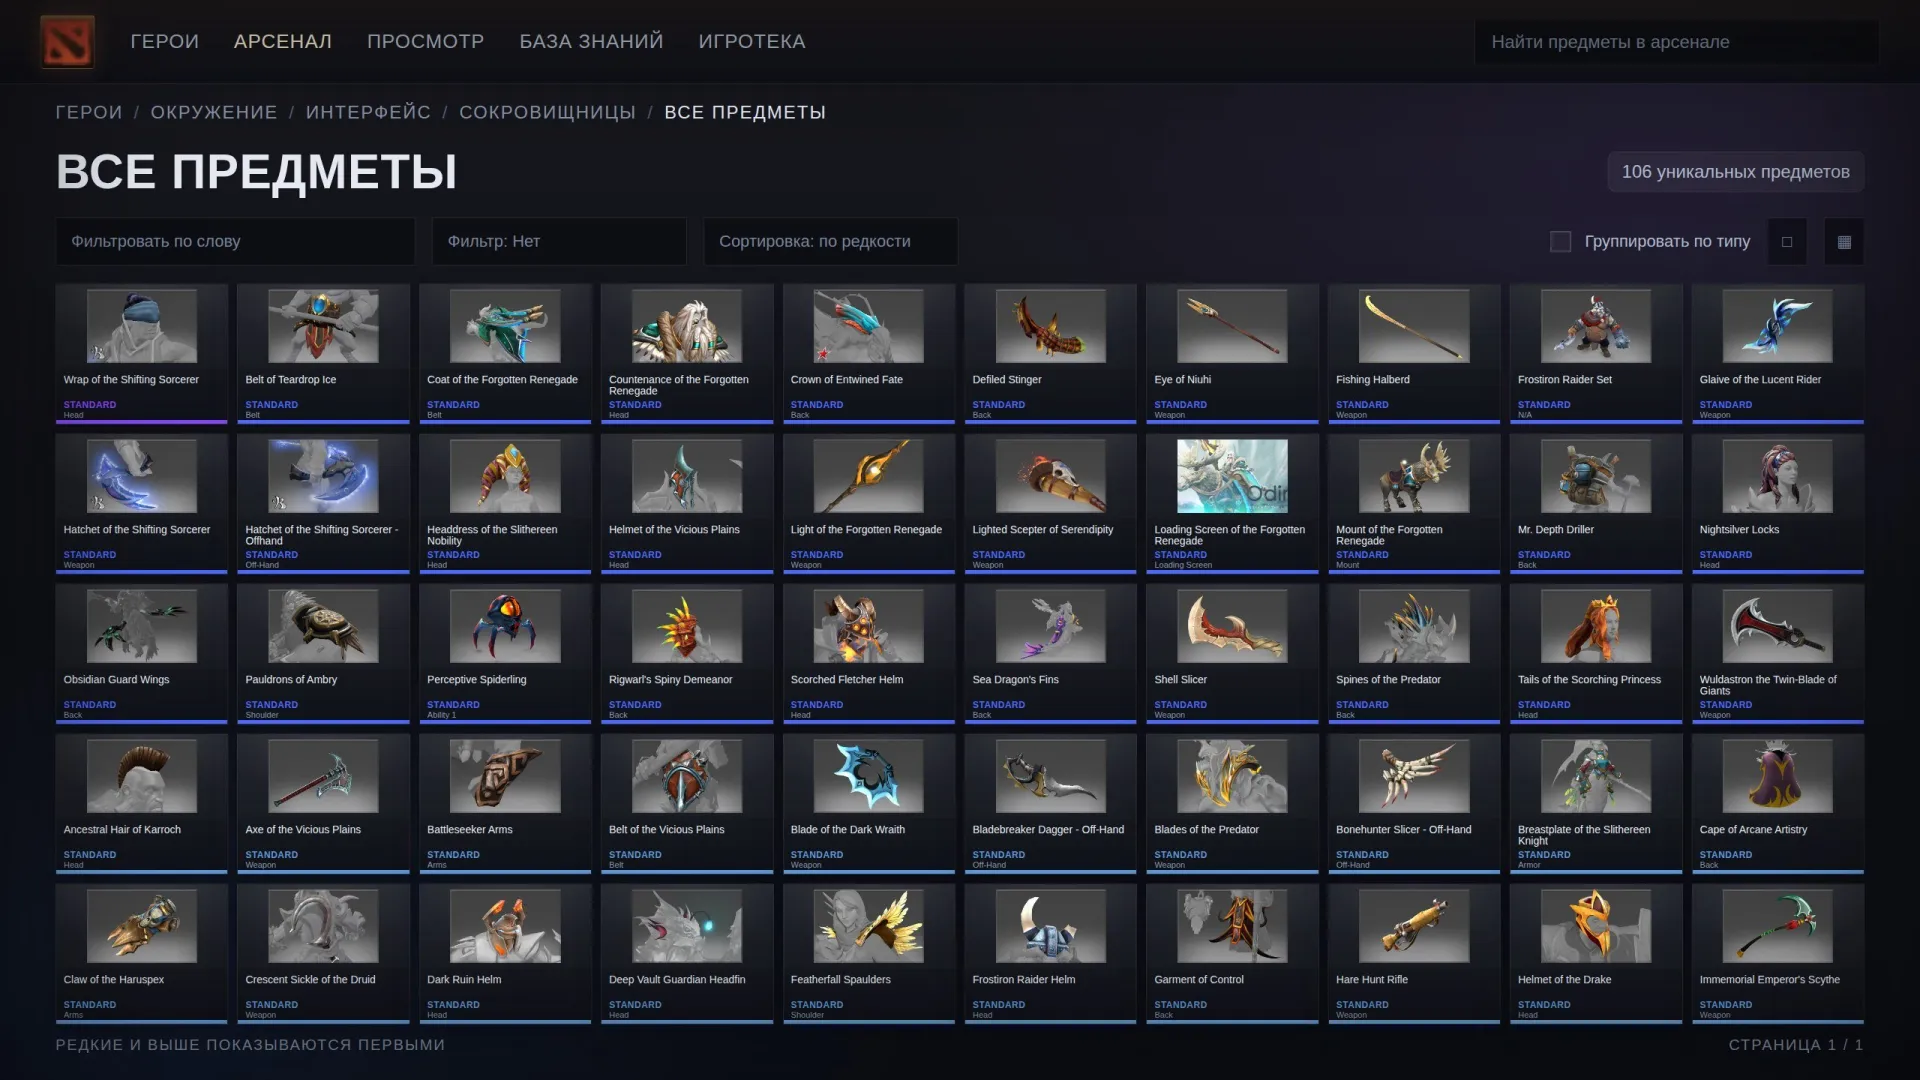The width and height of the screenshot is (1920, 1080).
Task: Select Wuldastron the Twin-Blade of Giants
Action: point(1778,654)
